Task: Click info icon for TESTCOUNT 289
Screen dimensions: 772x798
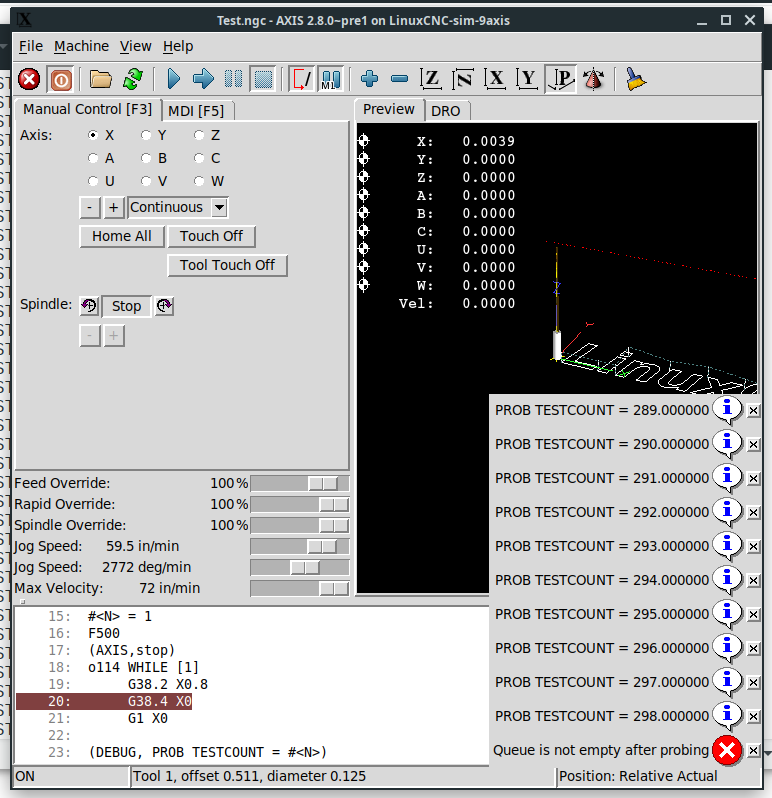Action: [x=727, y=410]
